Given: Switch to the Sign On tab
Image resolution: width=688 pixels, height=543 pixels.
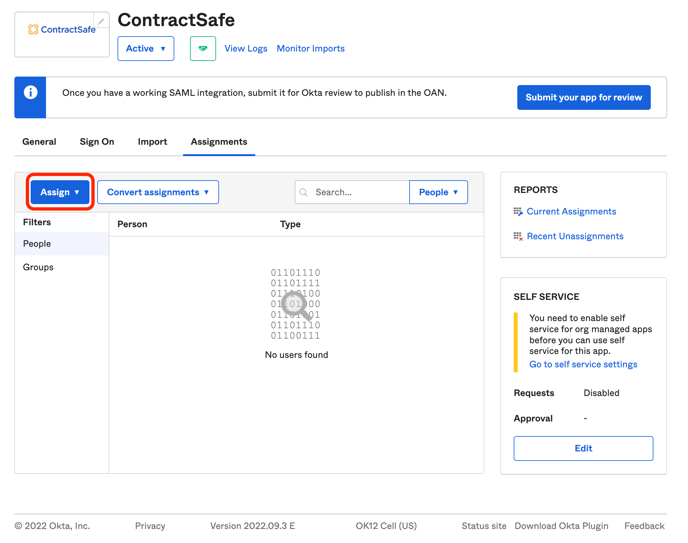Looking at the screenshot, I should coord(97,142).
